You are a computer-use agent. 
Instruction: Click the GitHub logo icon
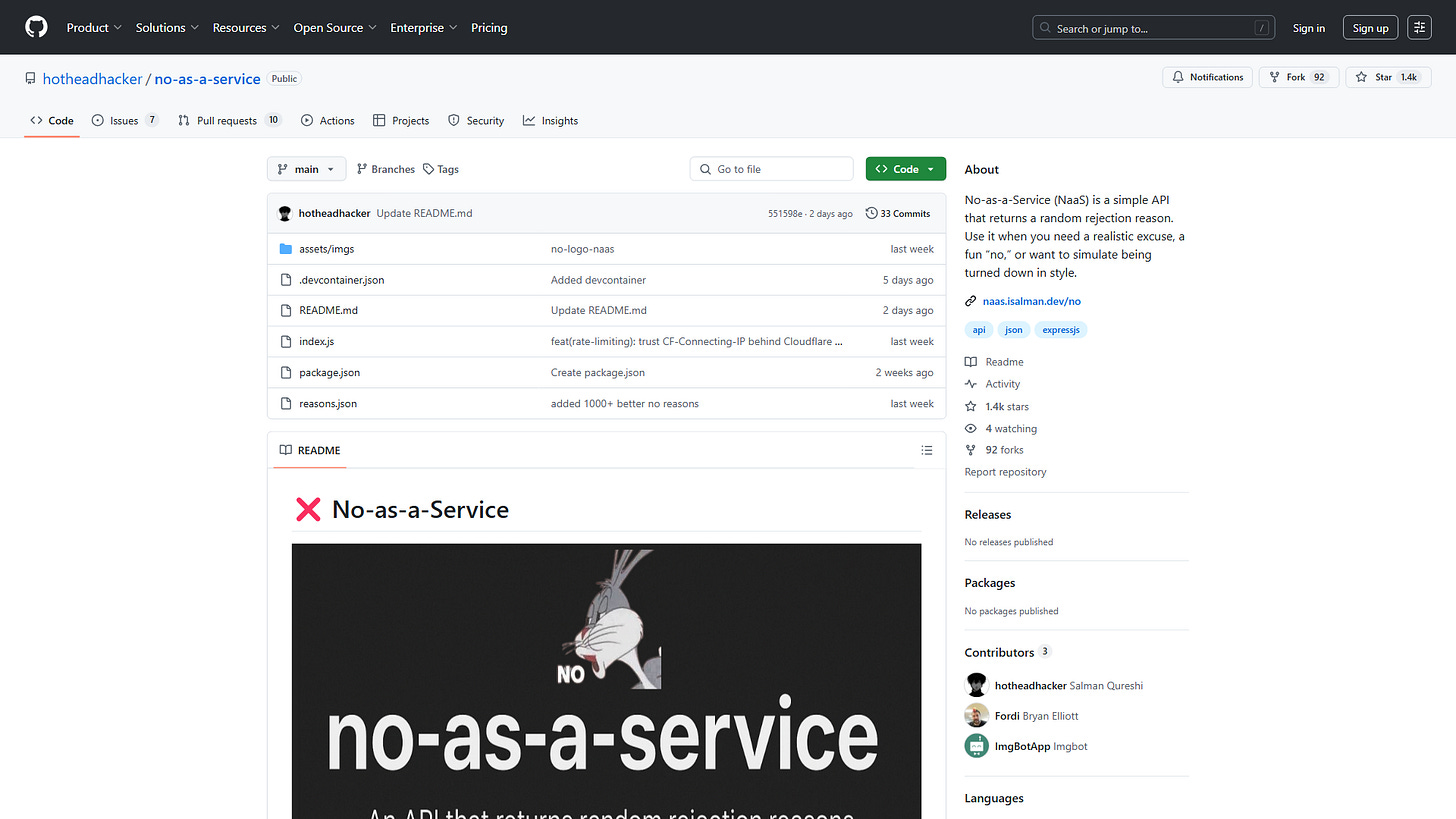coord(36,28)
